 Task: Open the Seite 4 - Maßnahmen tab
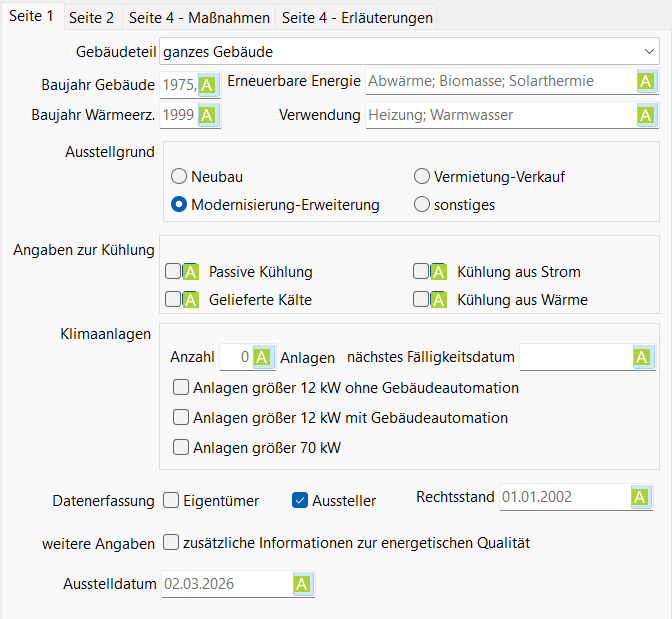[199, 18]
